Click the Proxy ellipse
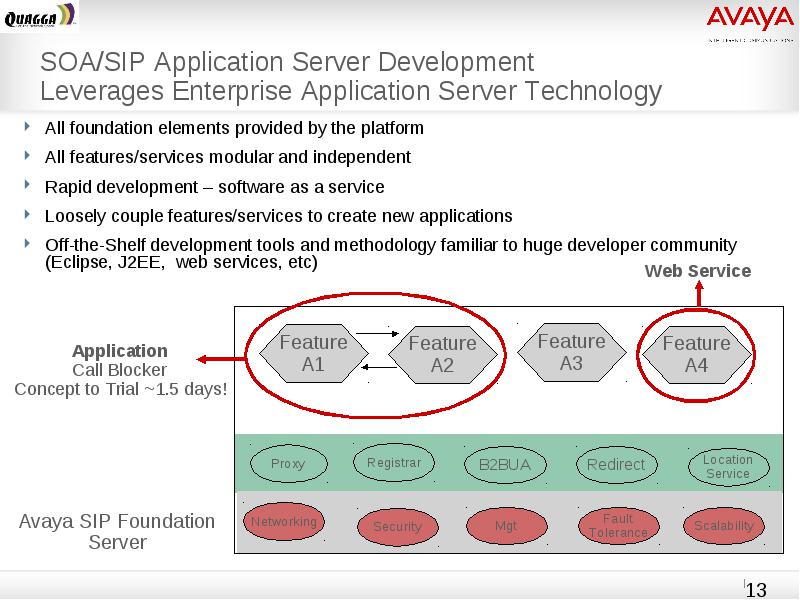Viewport: 800px width, 600px height. (x=288, y=464)
